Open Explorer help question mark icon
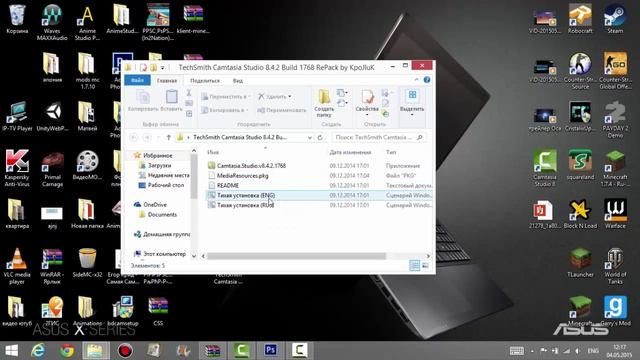 (x=427, y=80)
